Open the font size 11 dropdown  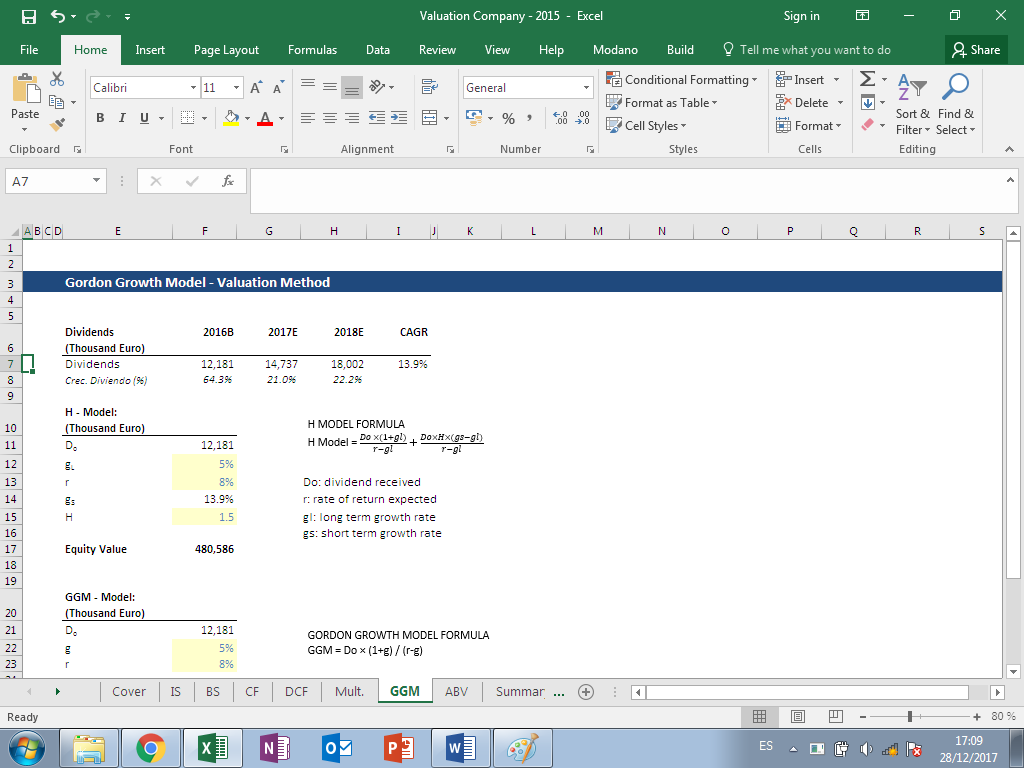[x=236, y=88]
